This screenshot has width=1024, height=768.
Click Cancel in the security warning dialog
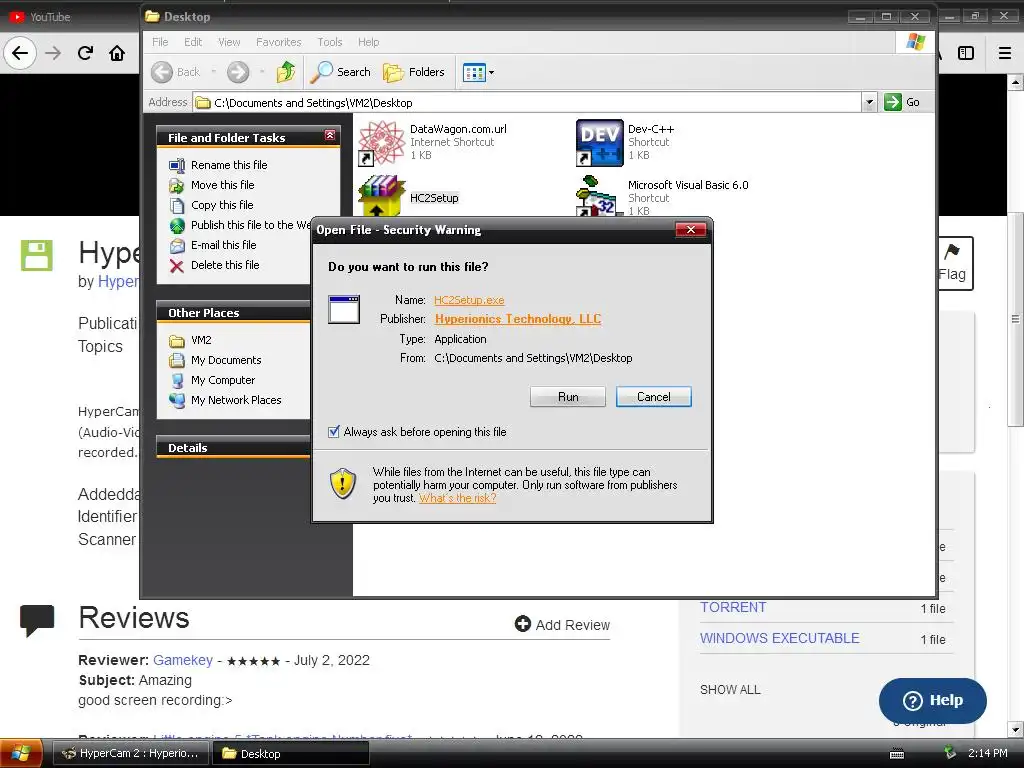point(653,396)
